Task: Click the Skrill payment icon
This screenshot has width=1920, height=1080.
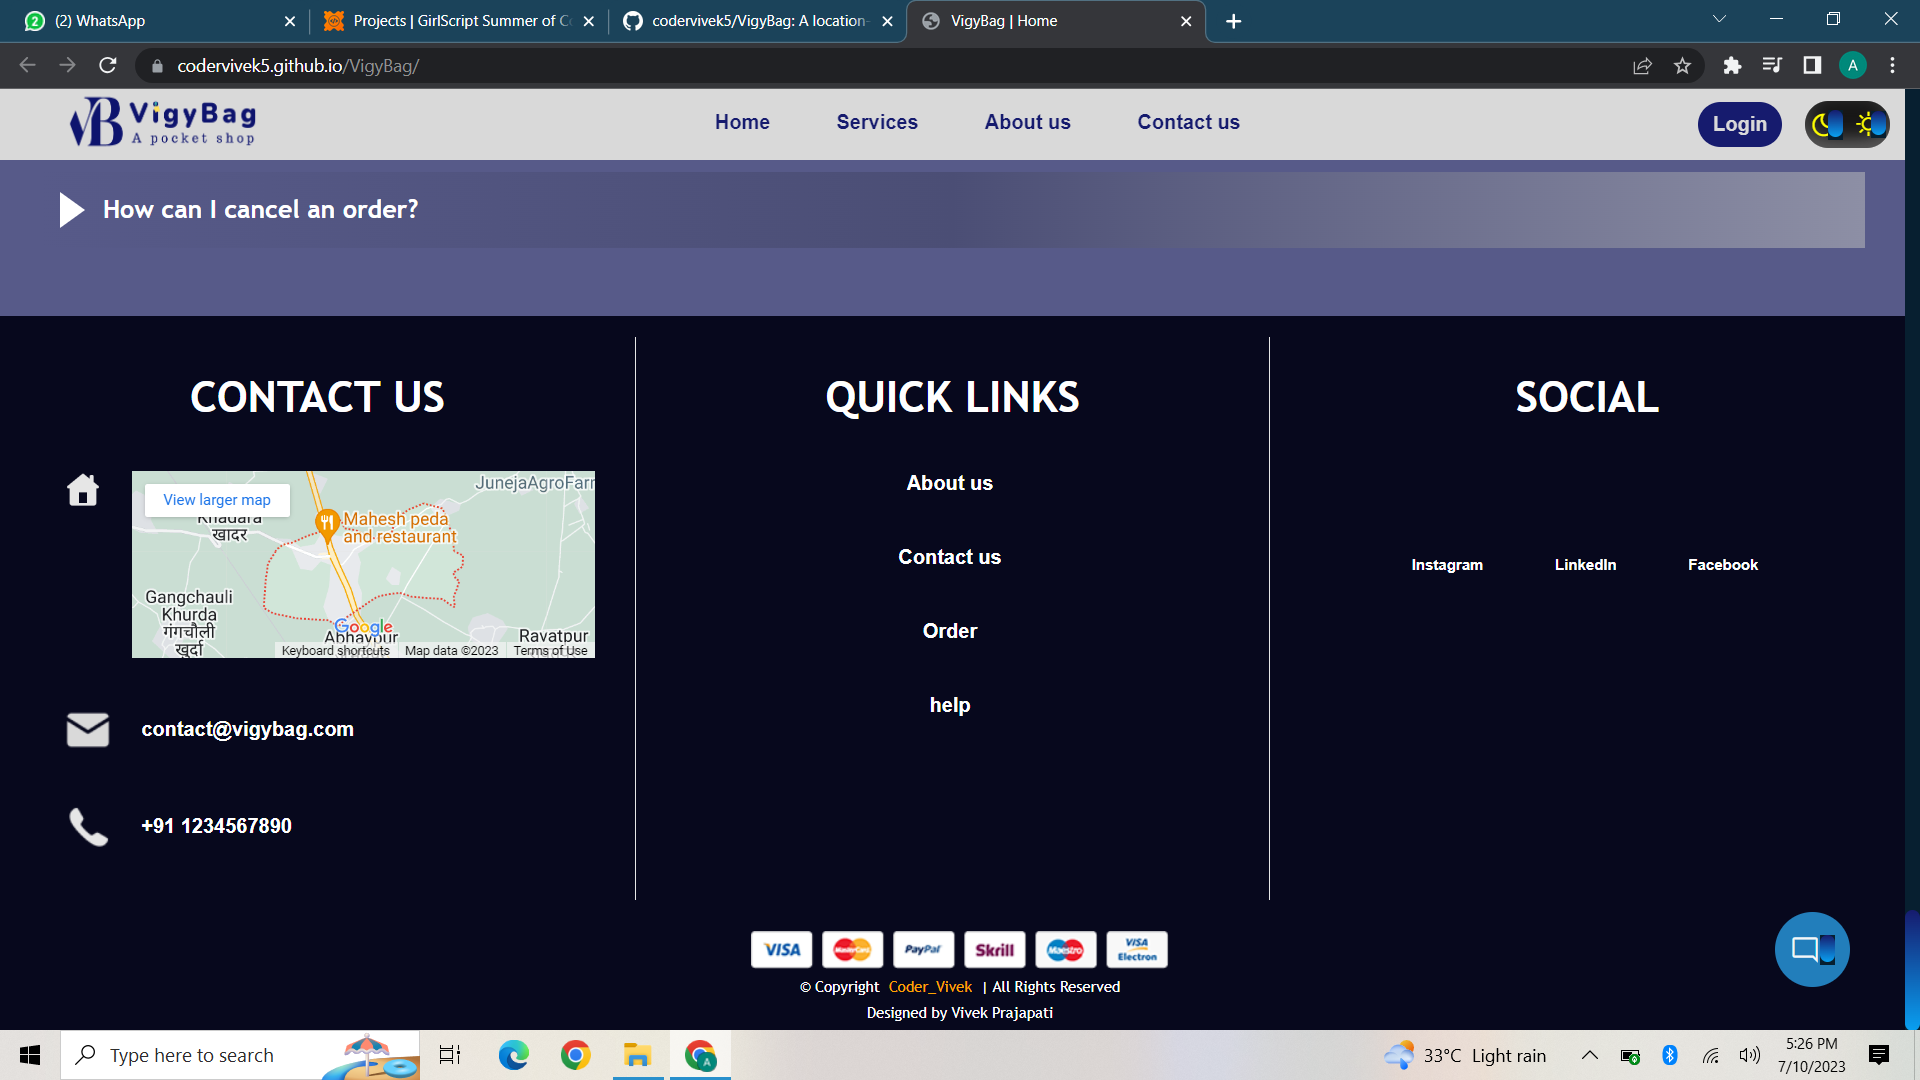Action: click(994, 949)
